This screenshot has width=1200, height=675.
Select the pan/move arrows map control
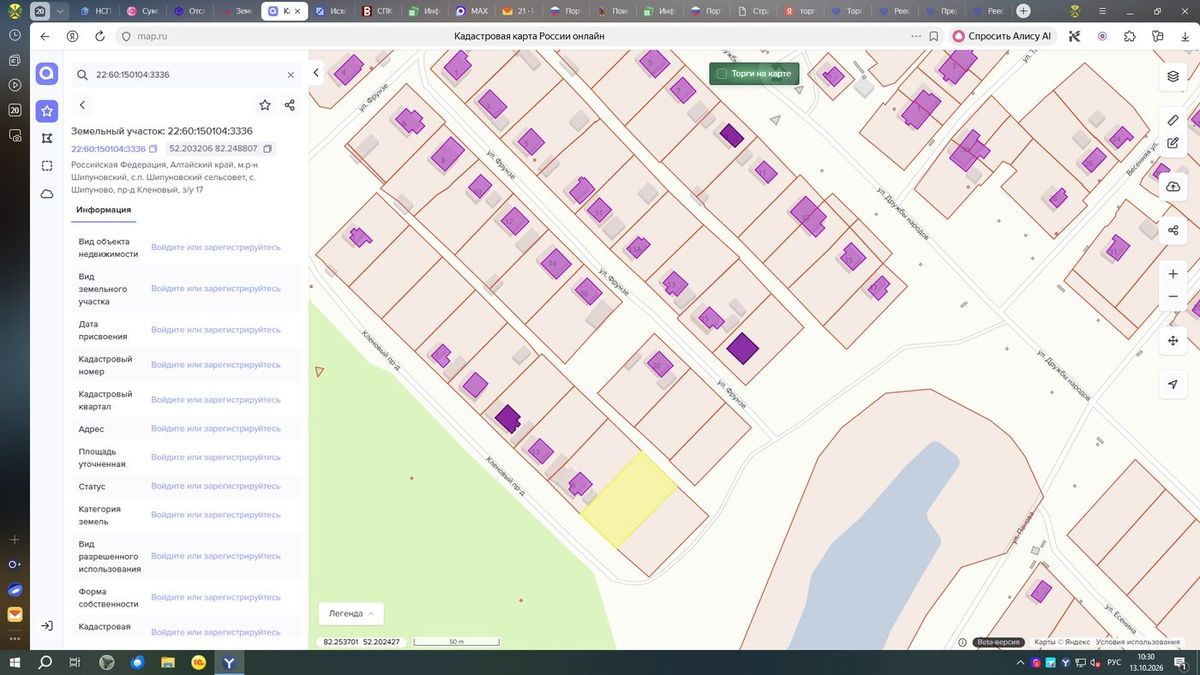[1173, 341]
